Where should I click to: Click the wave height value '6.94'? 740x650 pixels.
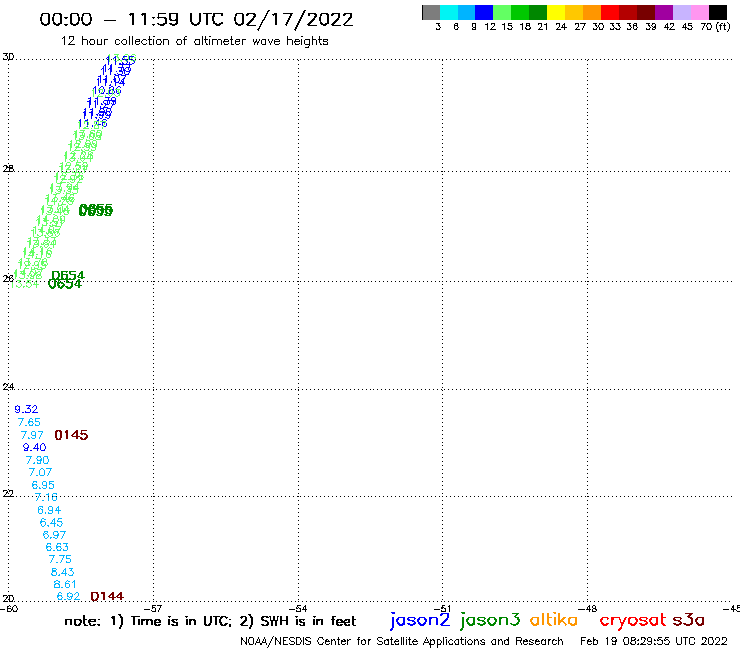49,510
